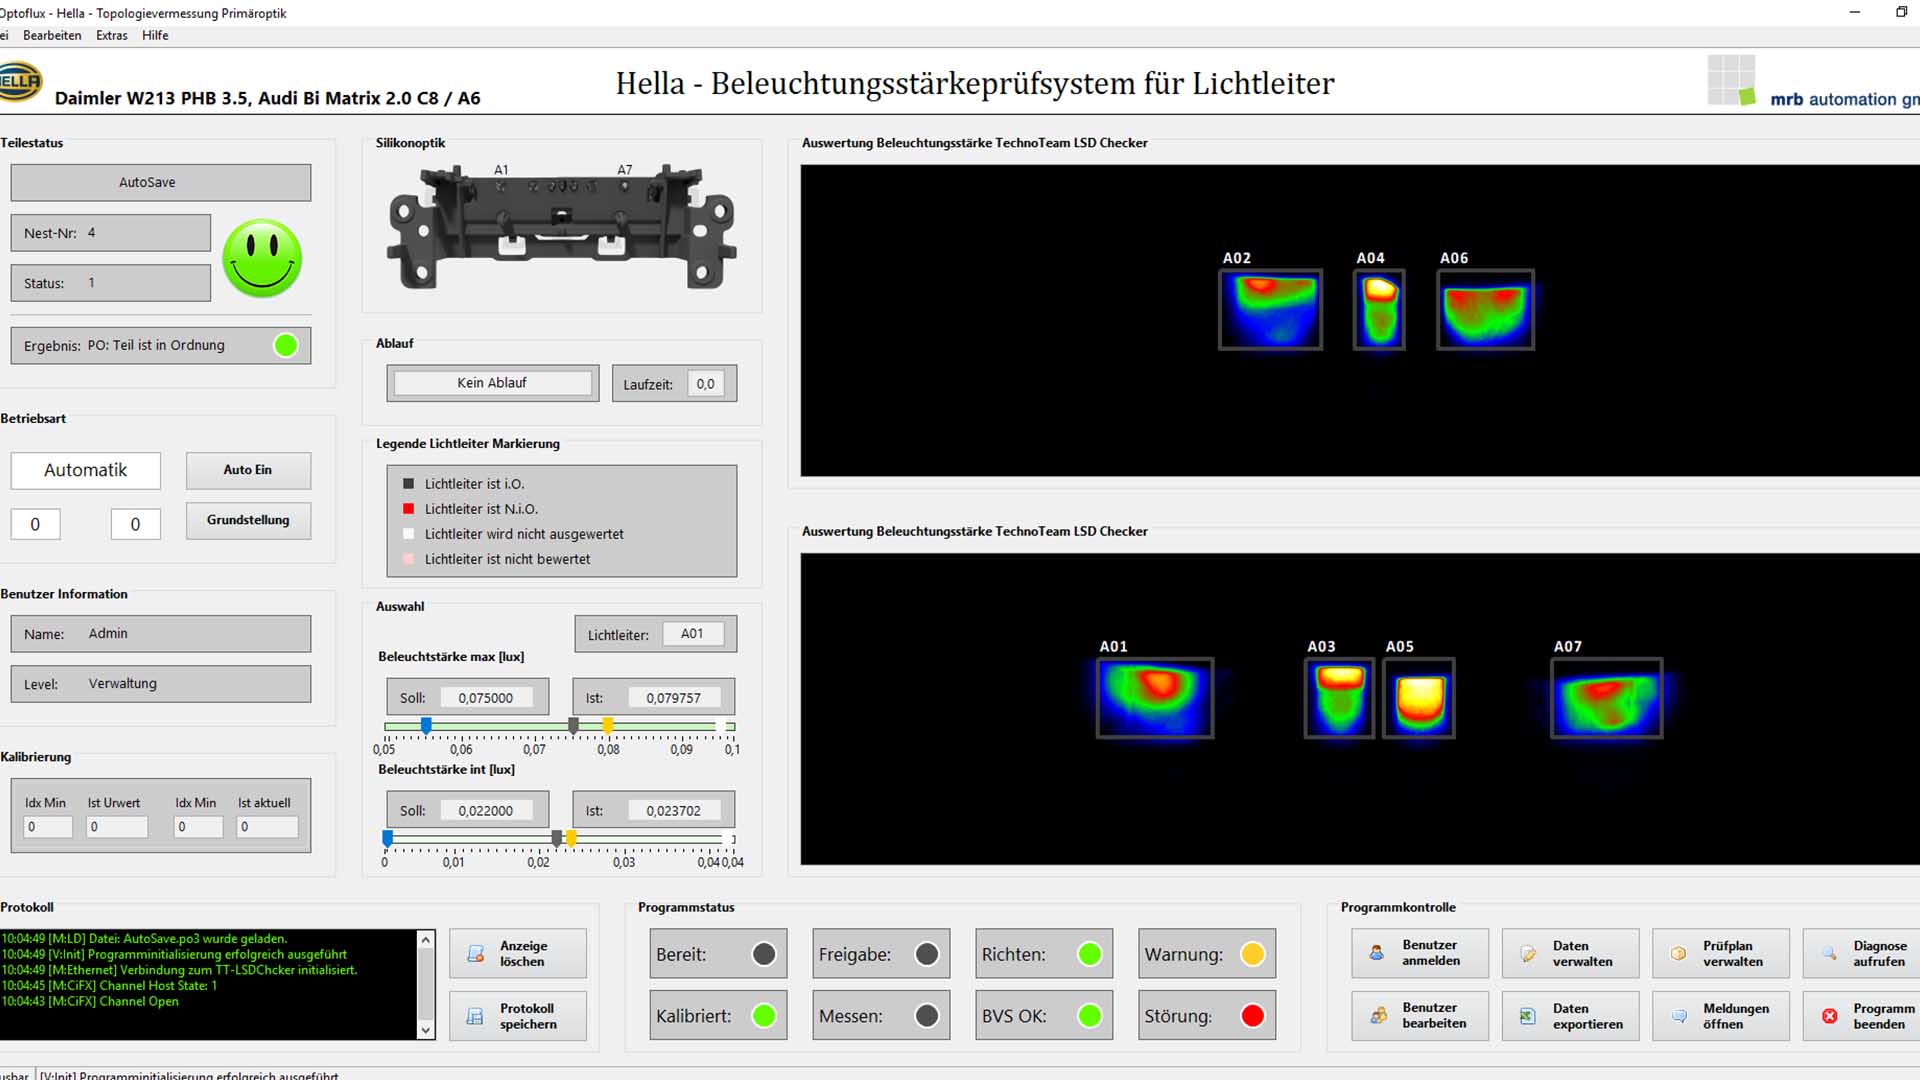This screenshot has width=1920, height=1080.
Task: Click the AutoSave button
Action: [161, 182]
